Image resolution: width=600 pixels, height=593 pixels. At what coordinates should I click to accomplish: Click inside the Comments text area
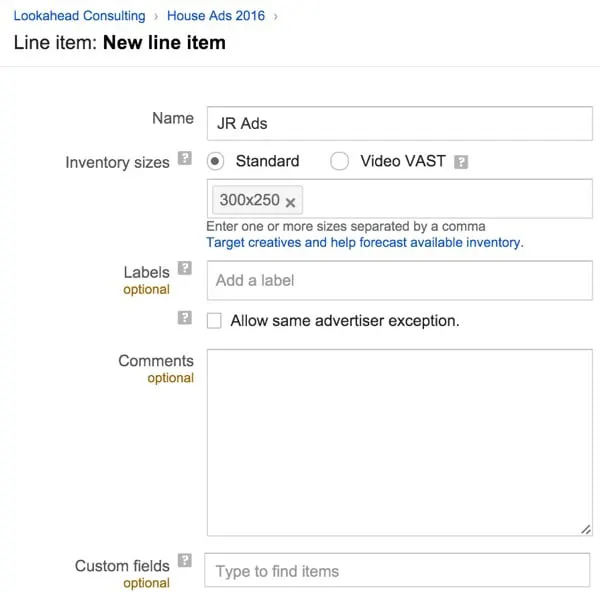coord(399,442)
